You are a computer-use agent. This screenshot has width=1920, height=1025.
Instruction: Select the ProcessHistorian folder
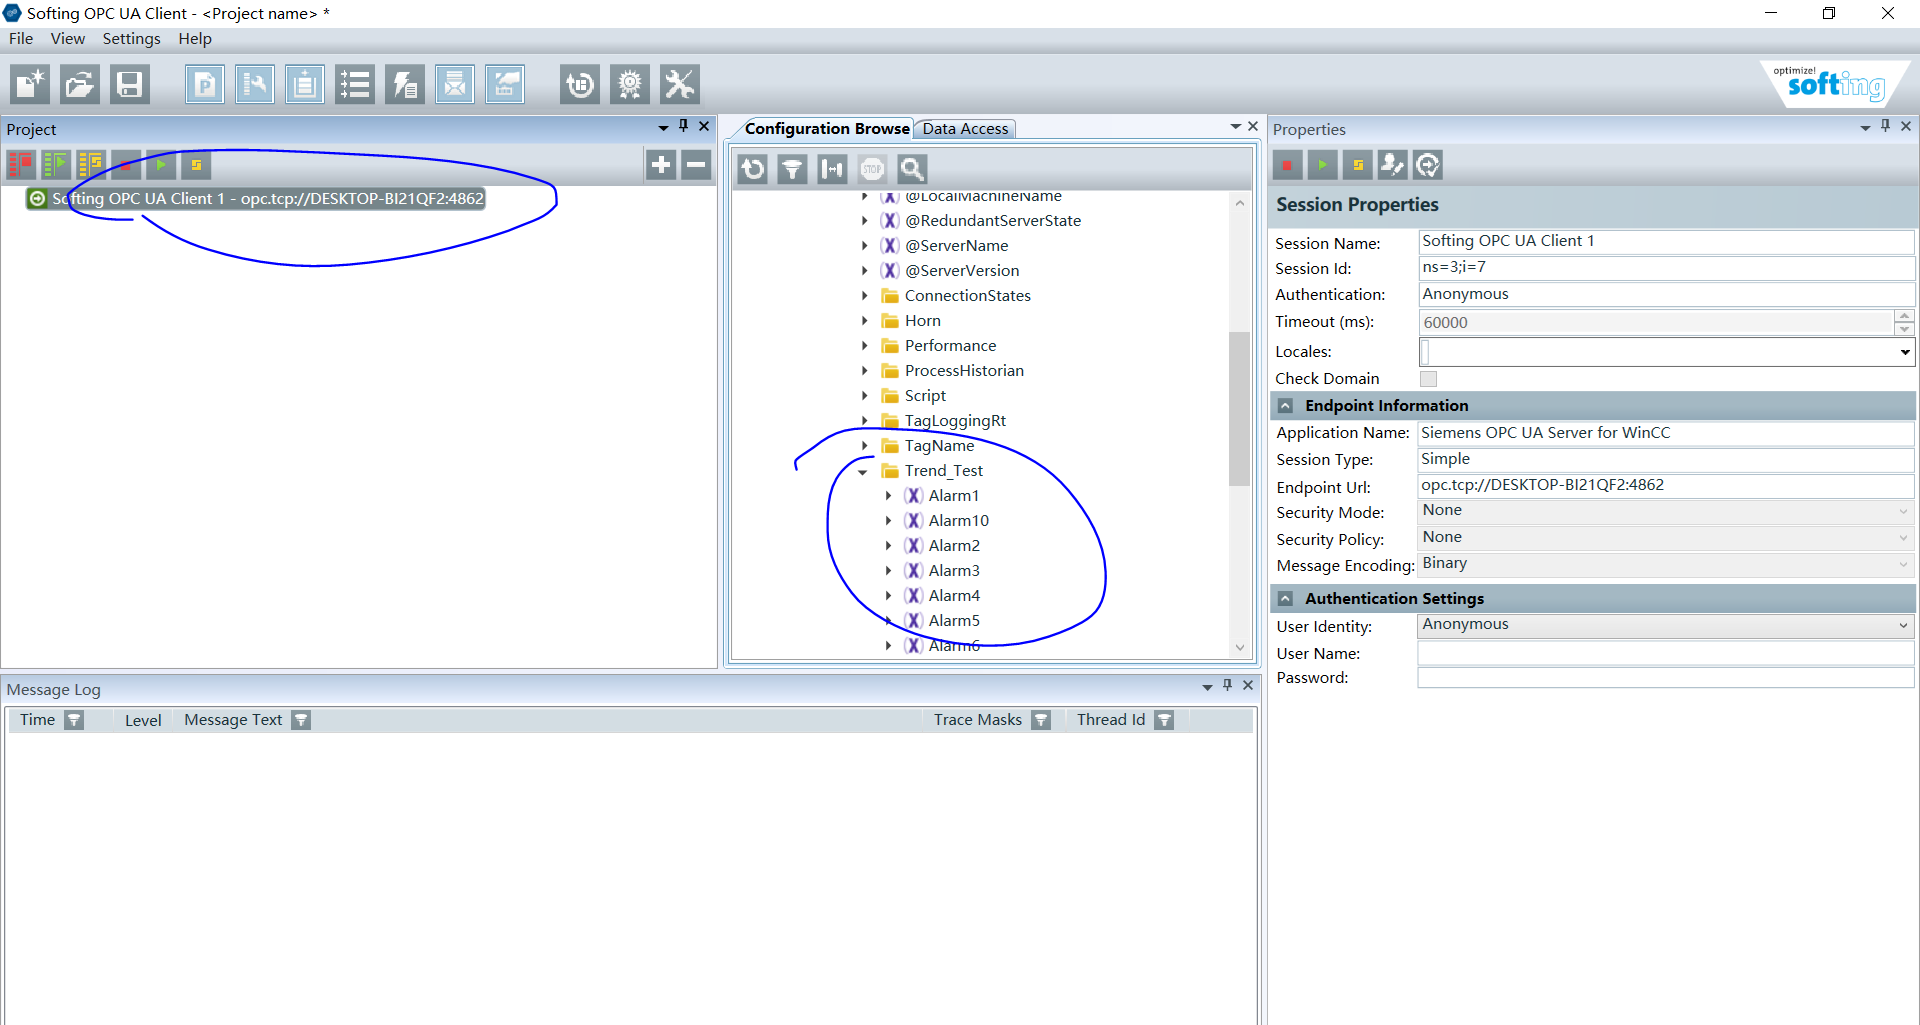pyautogui.click(x=964, y=371)
